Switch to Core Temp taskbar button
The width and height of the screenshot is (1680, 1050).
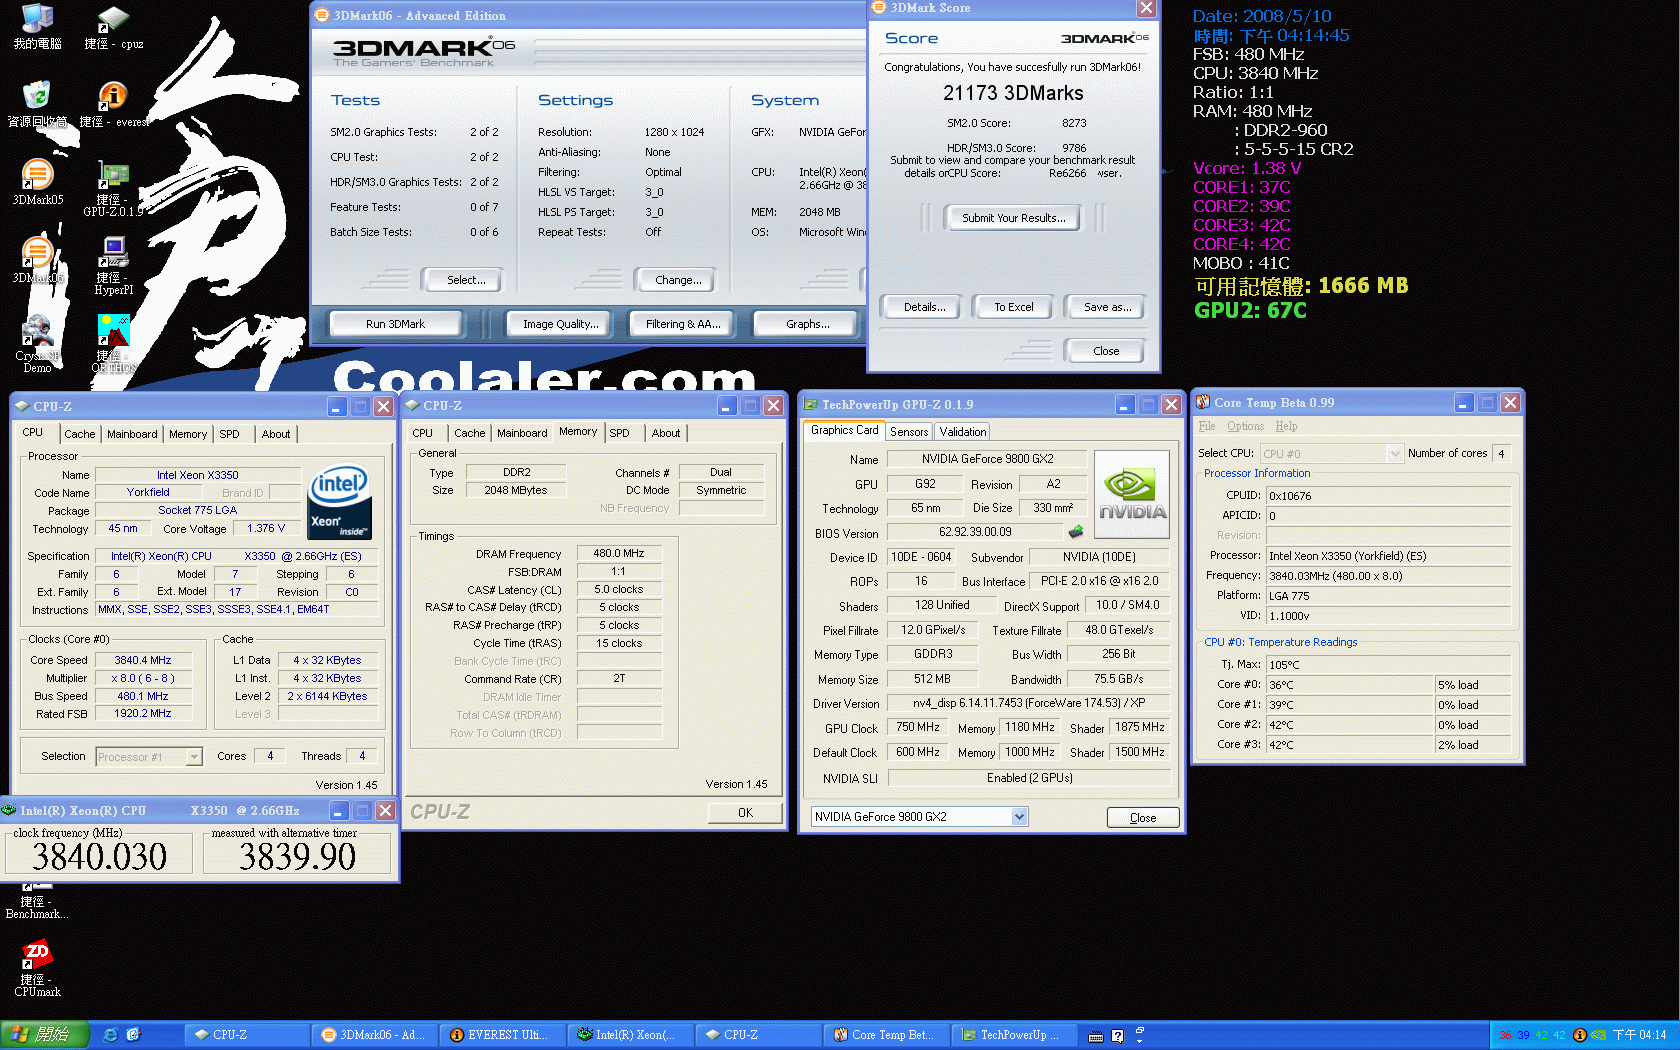coord(888,1035)
